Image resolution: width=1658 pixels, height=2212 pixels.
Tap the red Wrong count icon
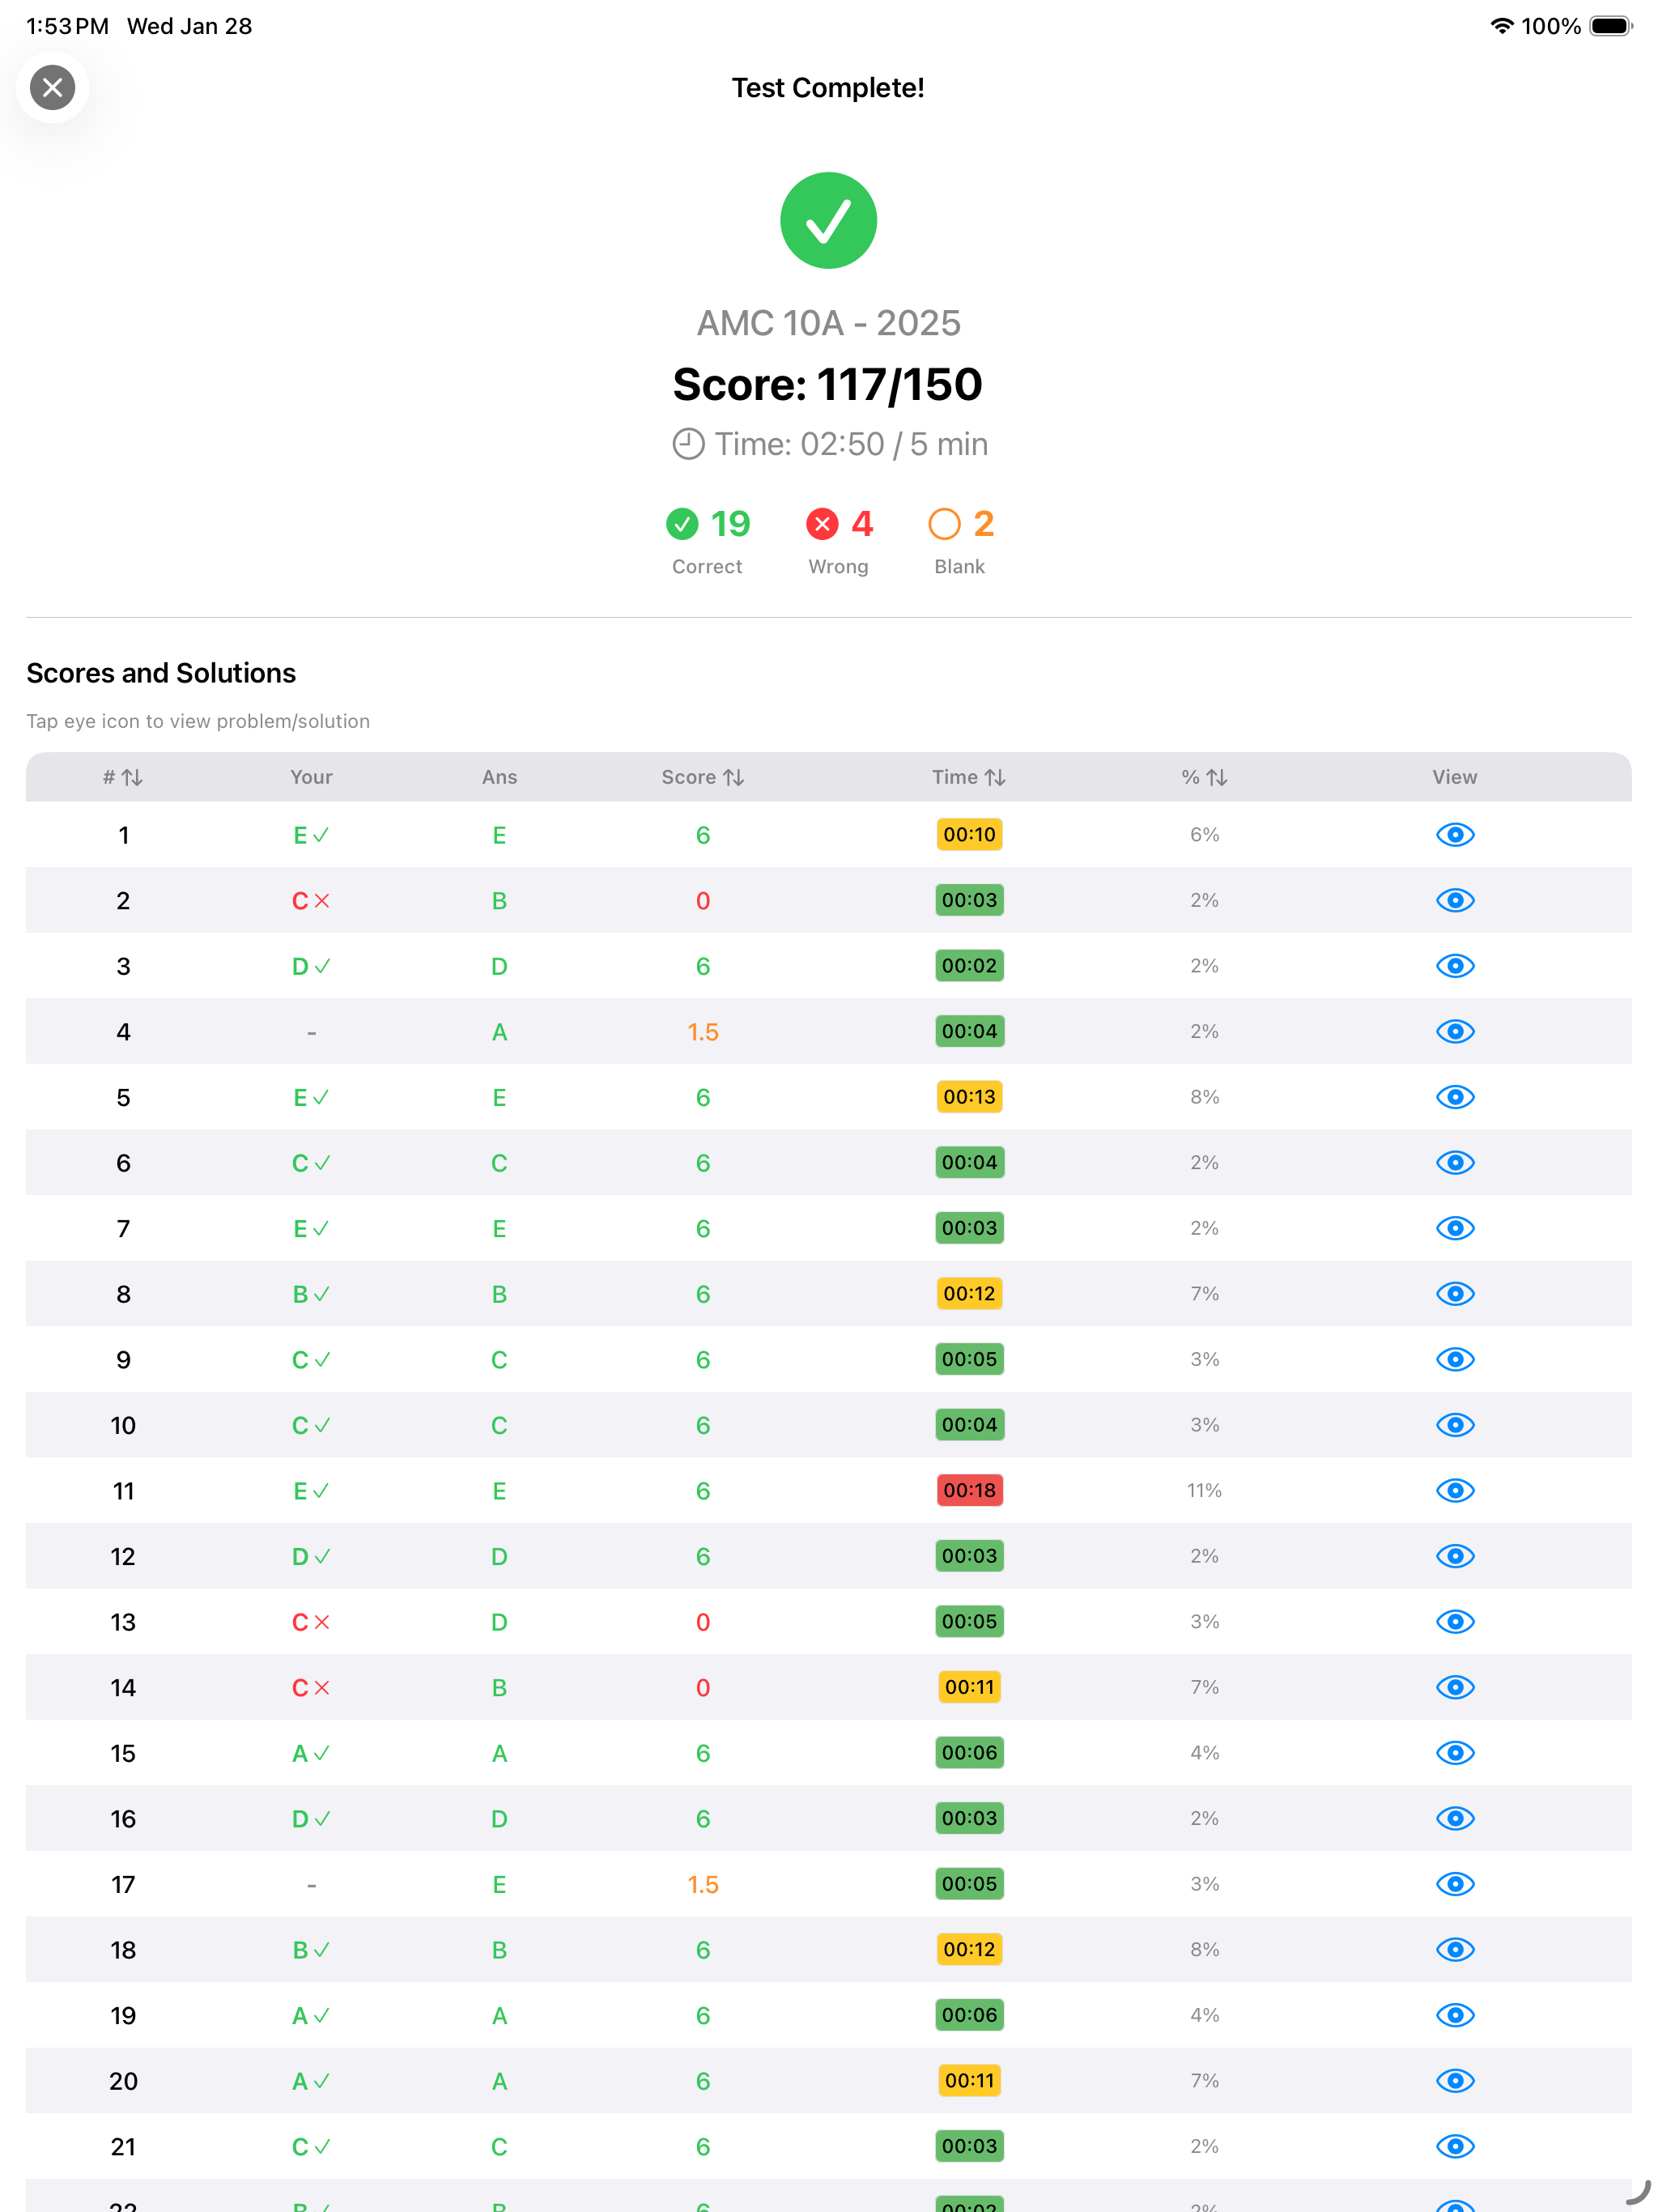tap(822, 524)
